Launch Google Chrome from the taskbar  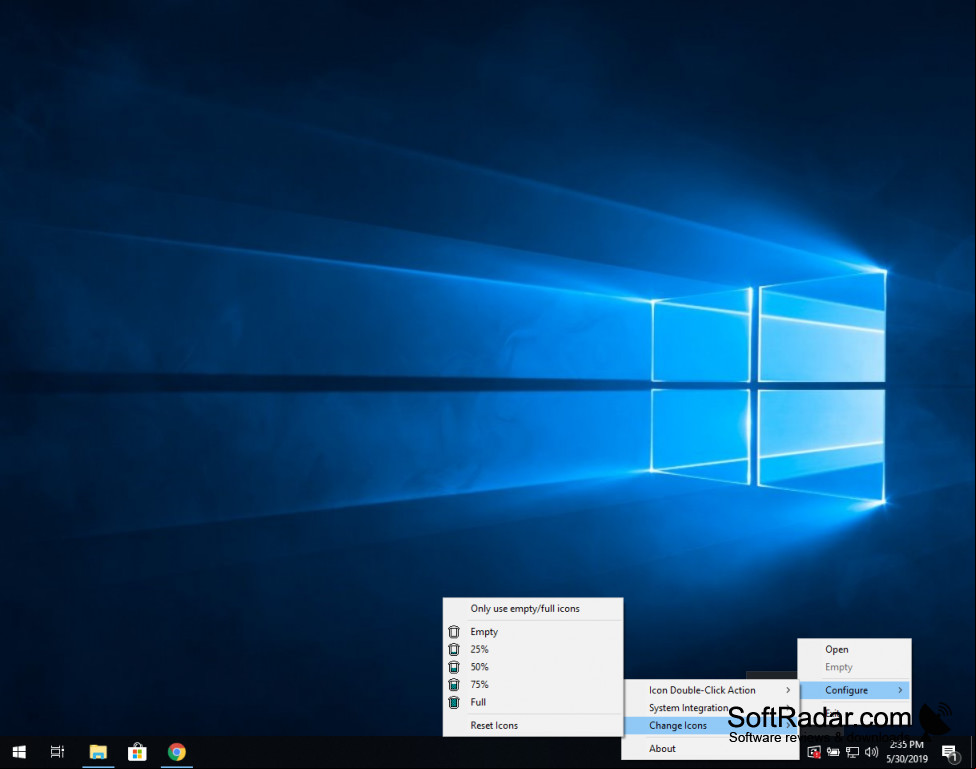pos(177,752)
